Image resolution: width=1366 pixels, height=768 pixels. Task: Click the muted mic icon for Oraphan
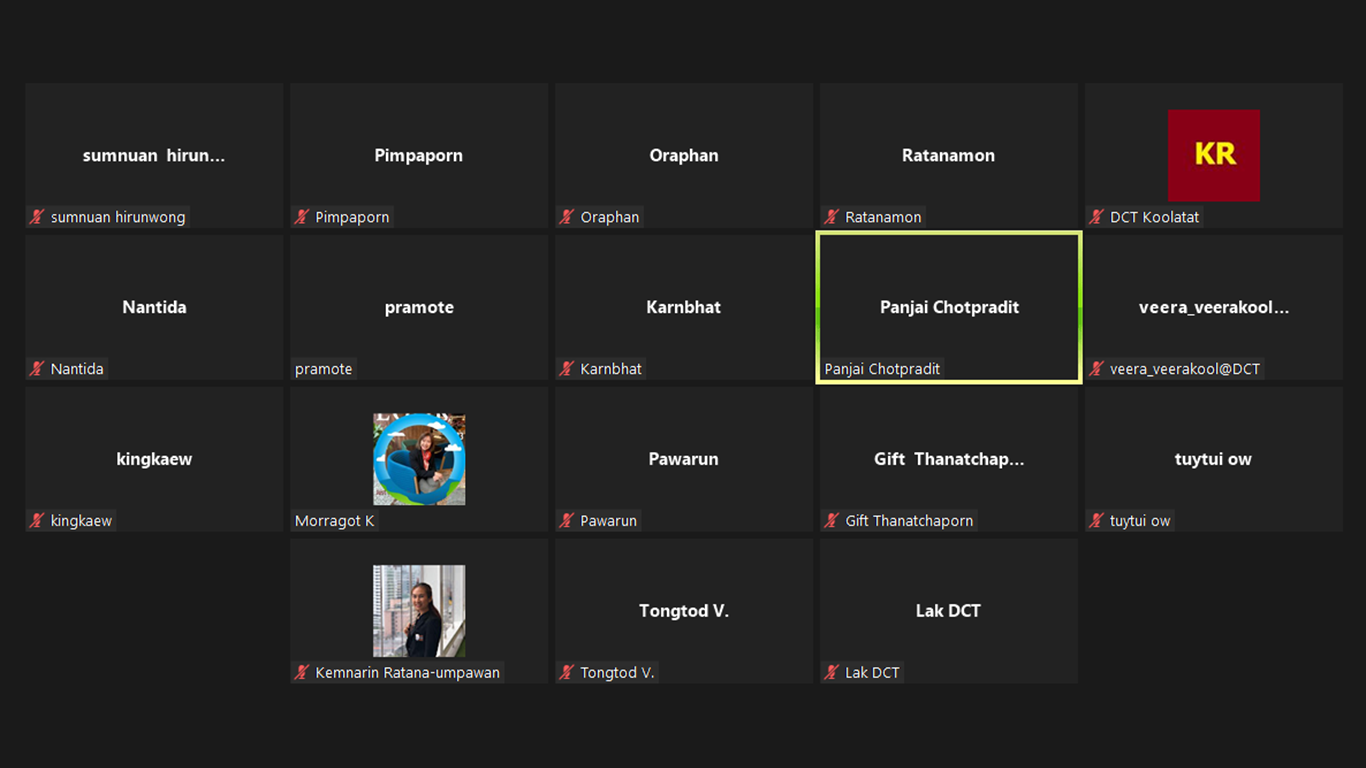[567, 217]
